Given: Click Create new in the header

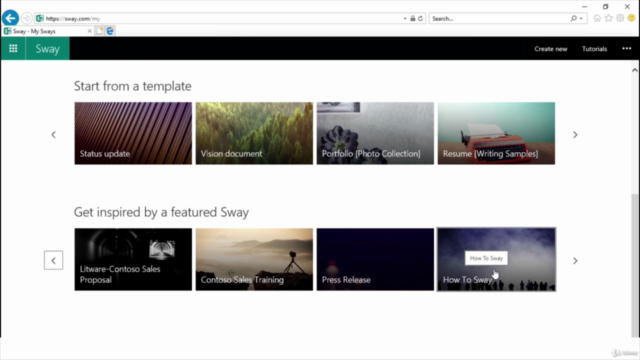Looking at the screenshot, I should [551, 49].
